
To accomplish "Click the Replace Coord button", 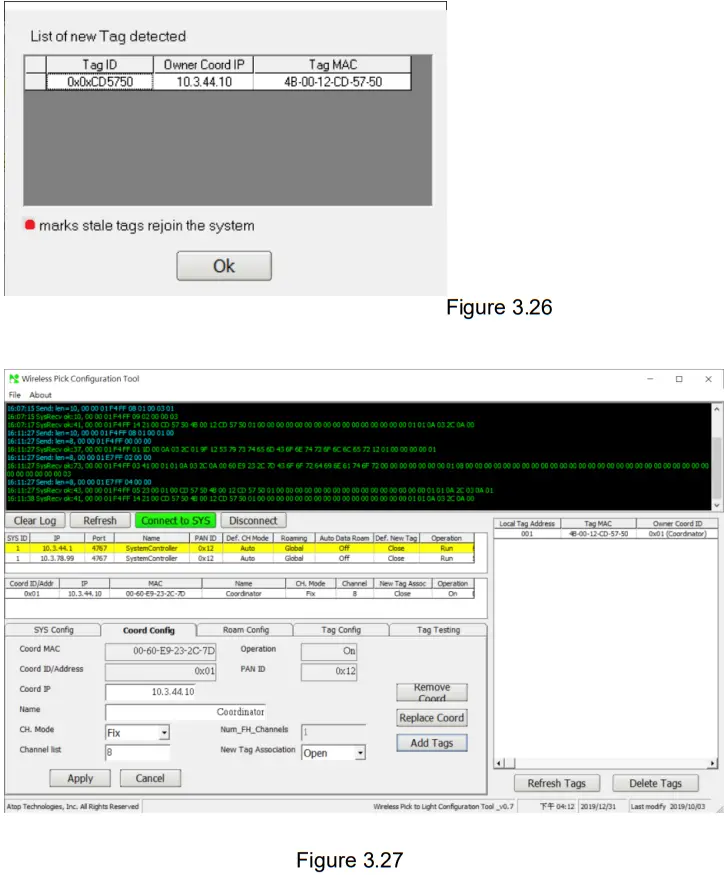I will pos(431,718).
